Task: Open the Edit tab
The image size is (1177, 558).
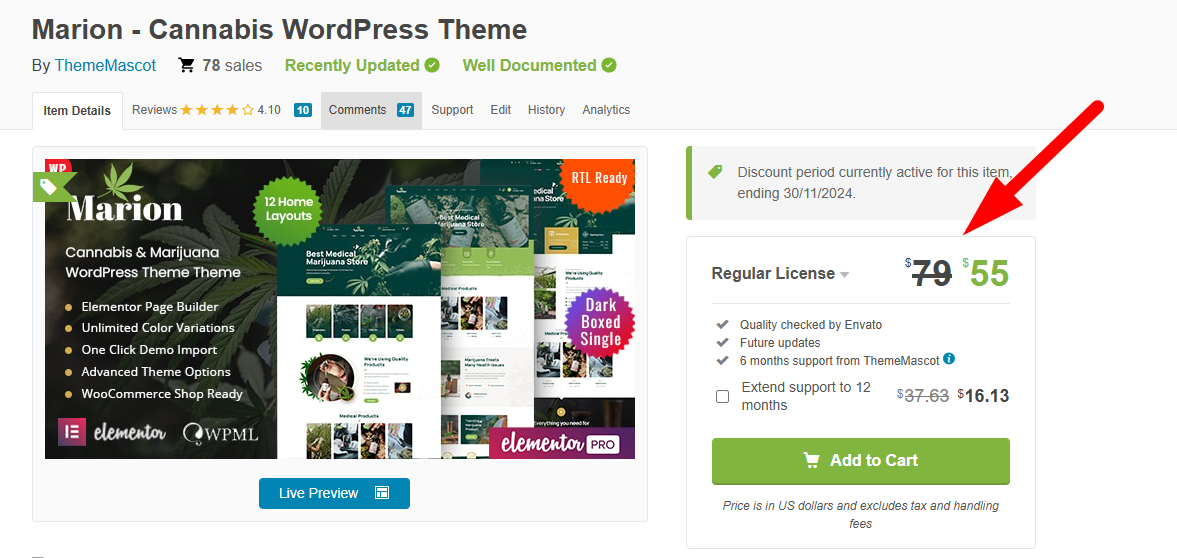Action: point(501,110)
